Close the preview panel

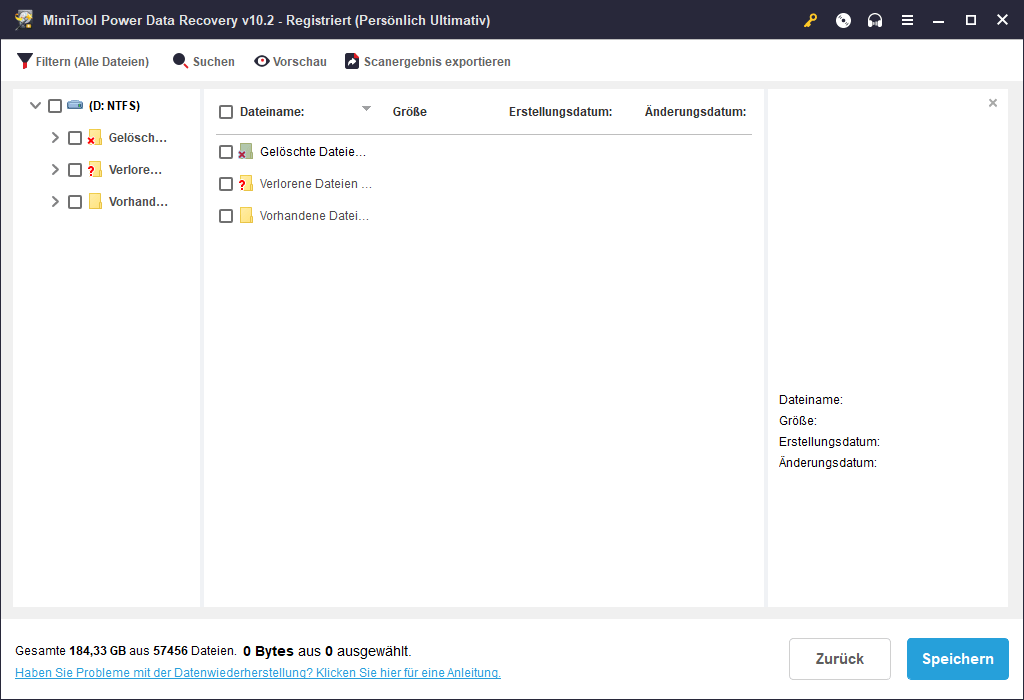point(993,103)
